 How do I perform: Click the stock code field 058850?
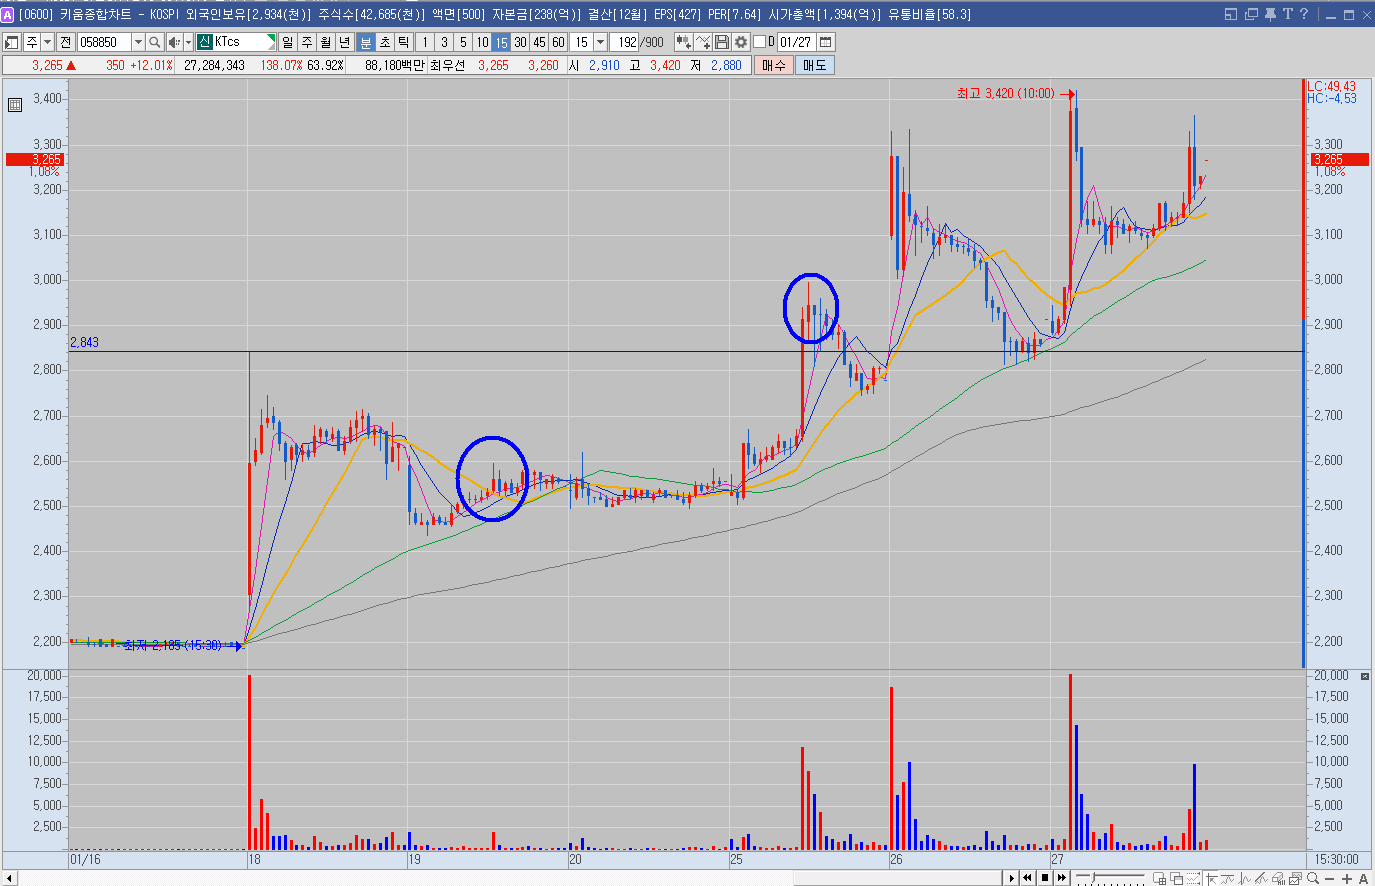(x=104, y=42)
